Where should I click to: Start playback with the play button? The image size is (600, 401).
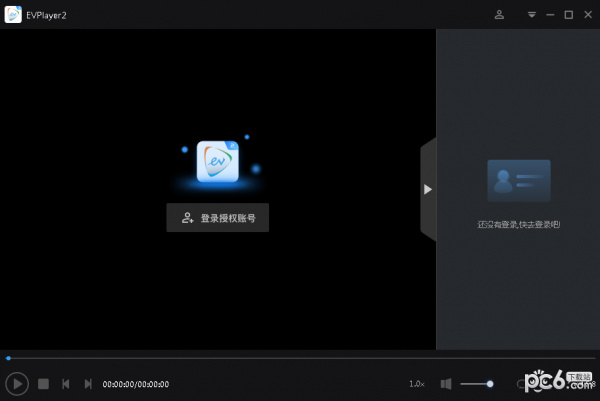pos(17,383)
